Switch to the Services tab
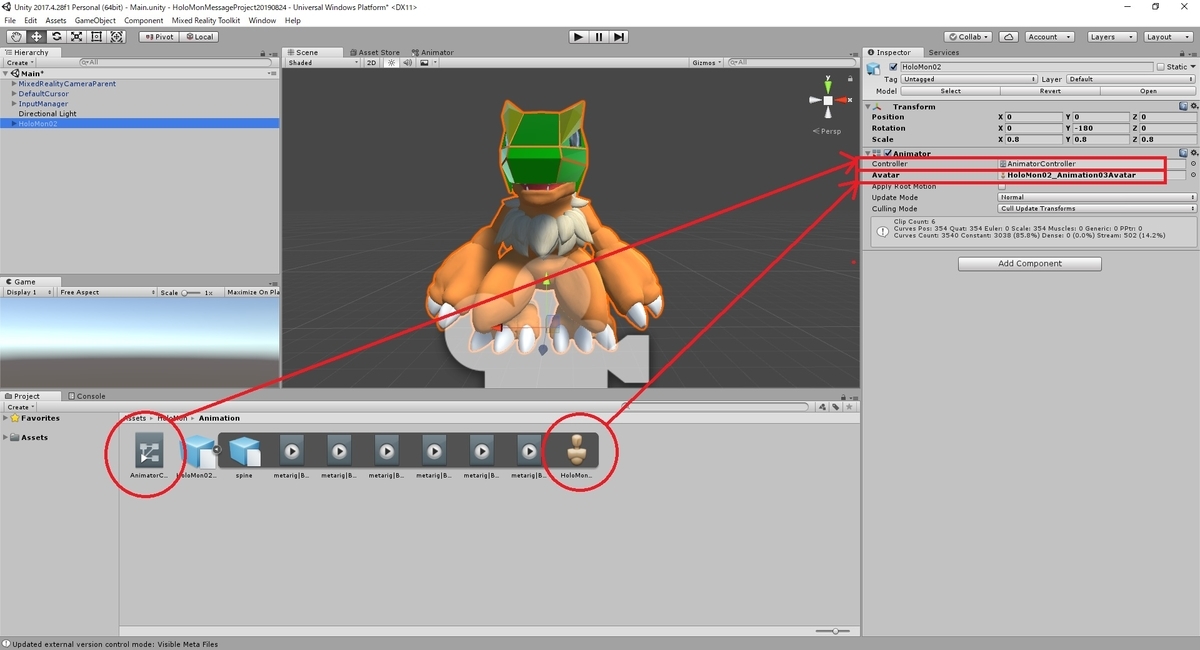This screenshot has height=650, width=1200. coord(943,52)
